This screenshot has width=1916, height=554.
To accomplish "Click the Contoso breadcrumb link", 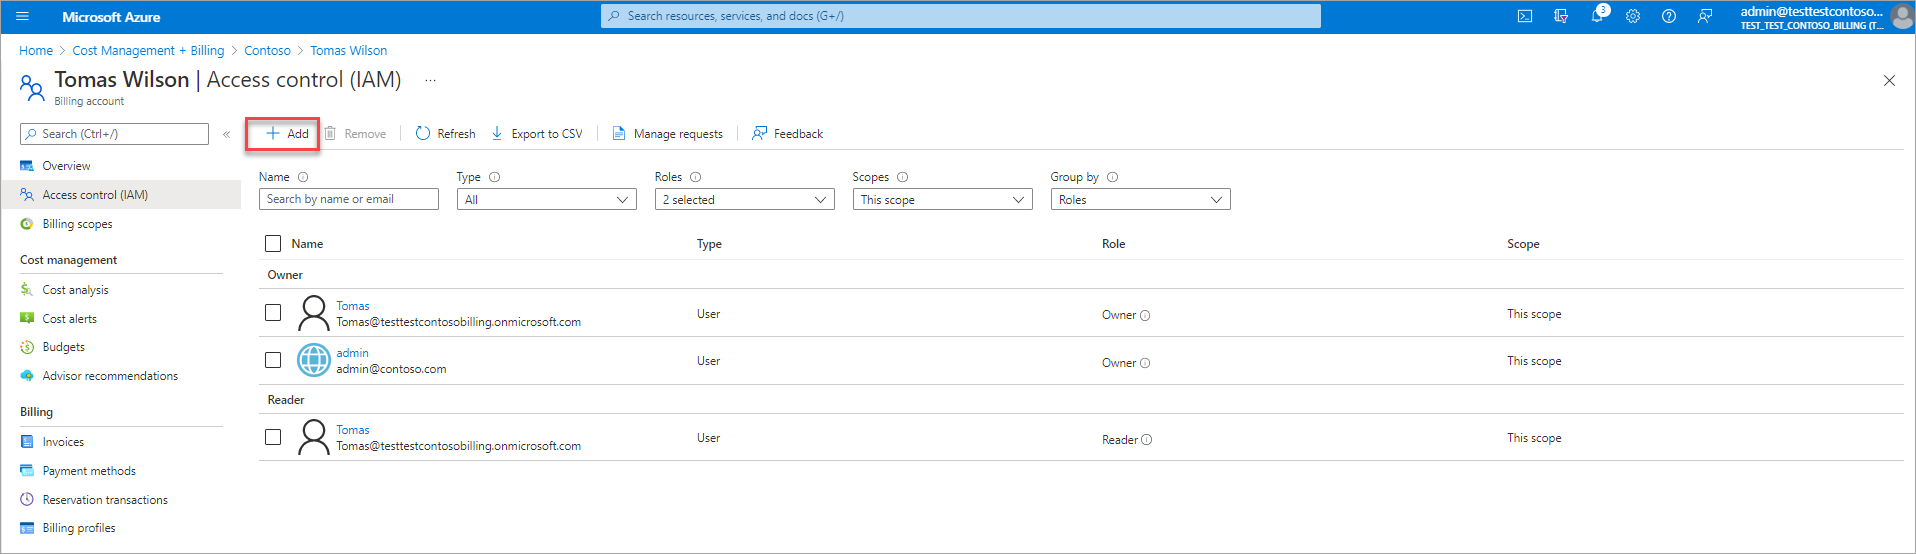I will point(267,51).
